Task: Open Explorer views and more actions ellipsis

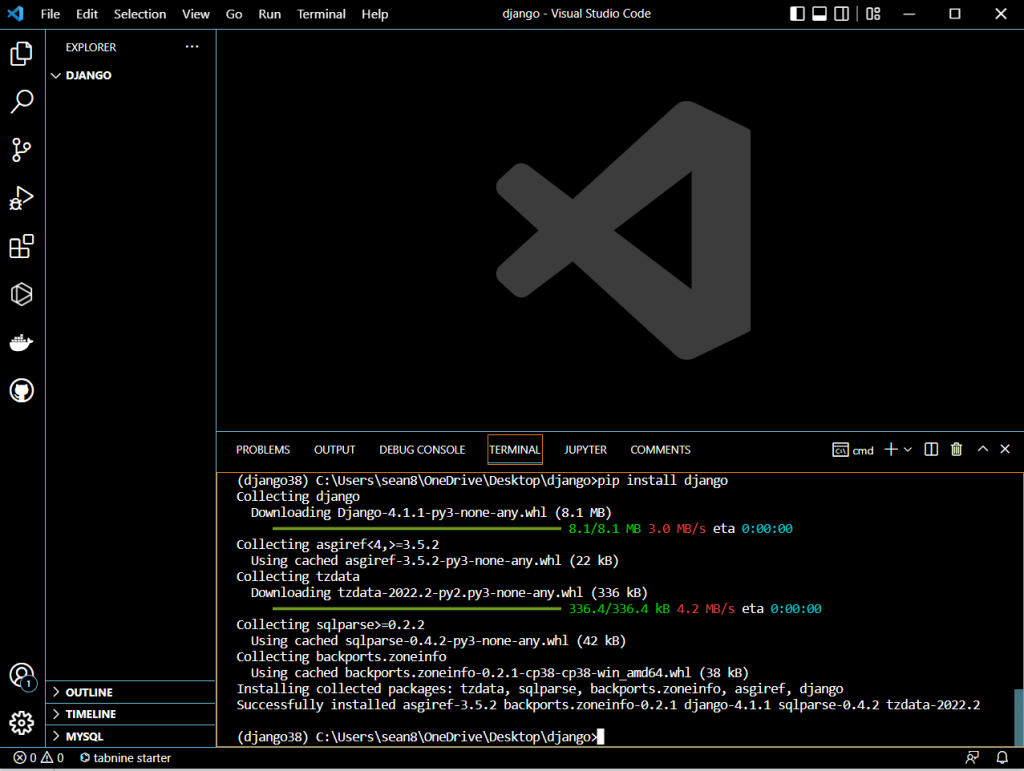Action: [192, 46]
